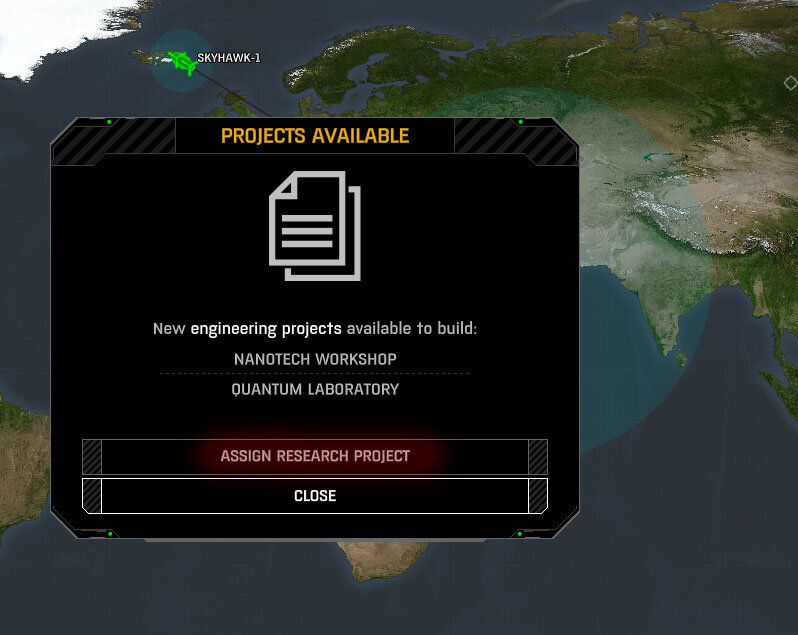Click the documents icon in dialog

(315, 226)
